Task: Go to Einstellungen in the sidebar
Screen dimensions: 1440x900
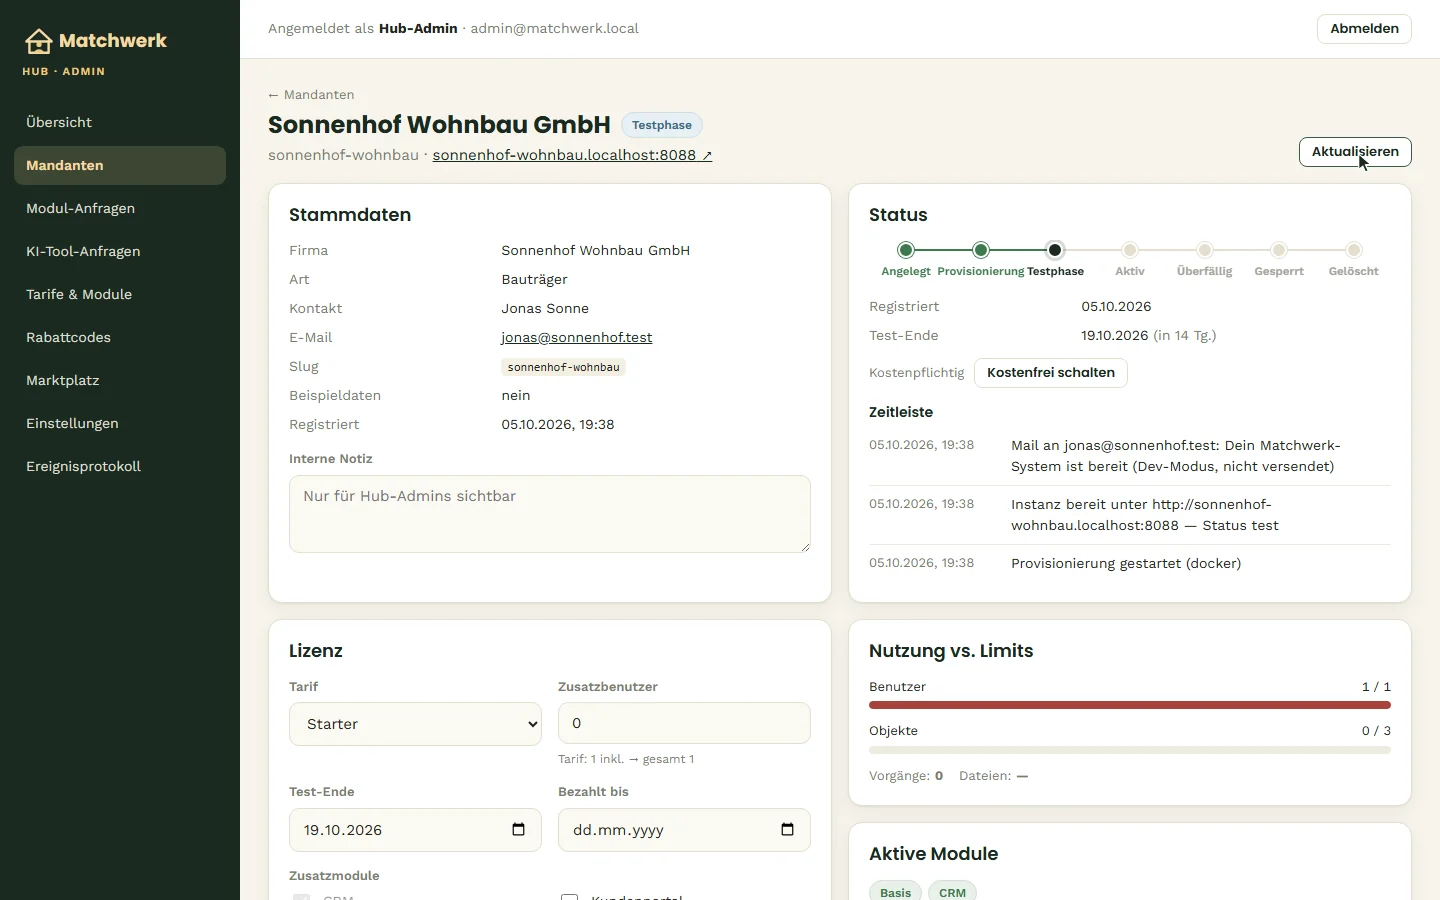Action: click(x=120, y=423)
